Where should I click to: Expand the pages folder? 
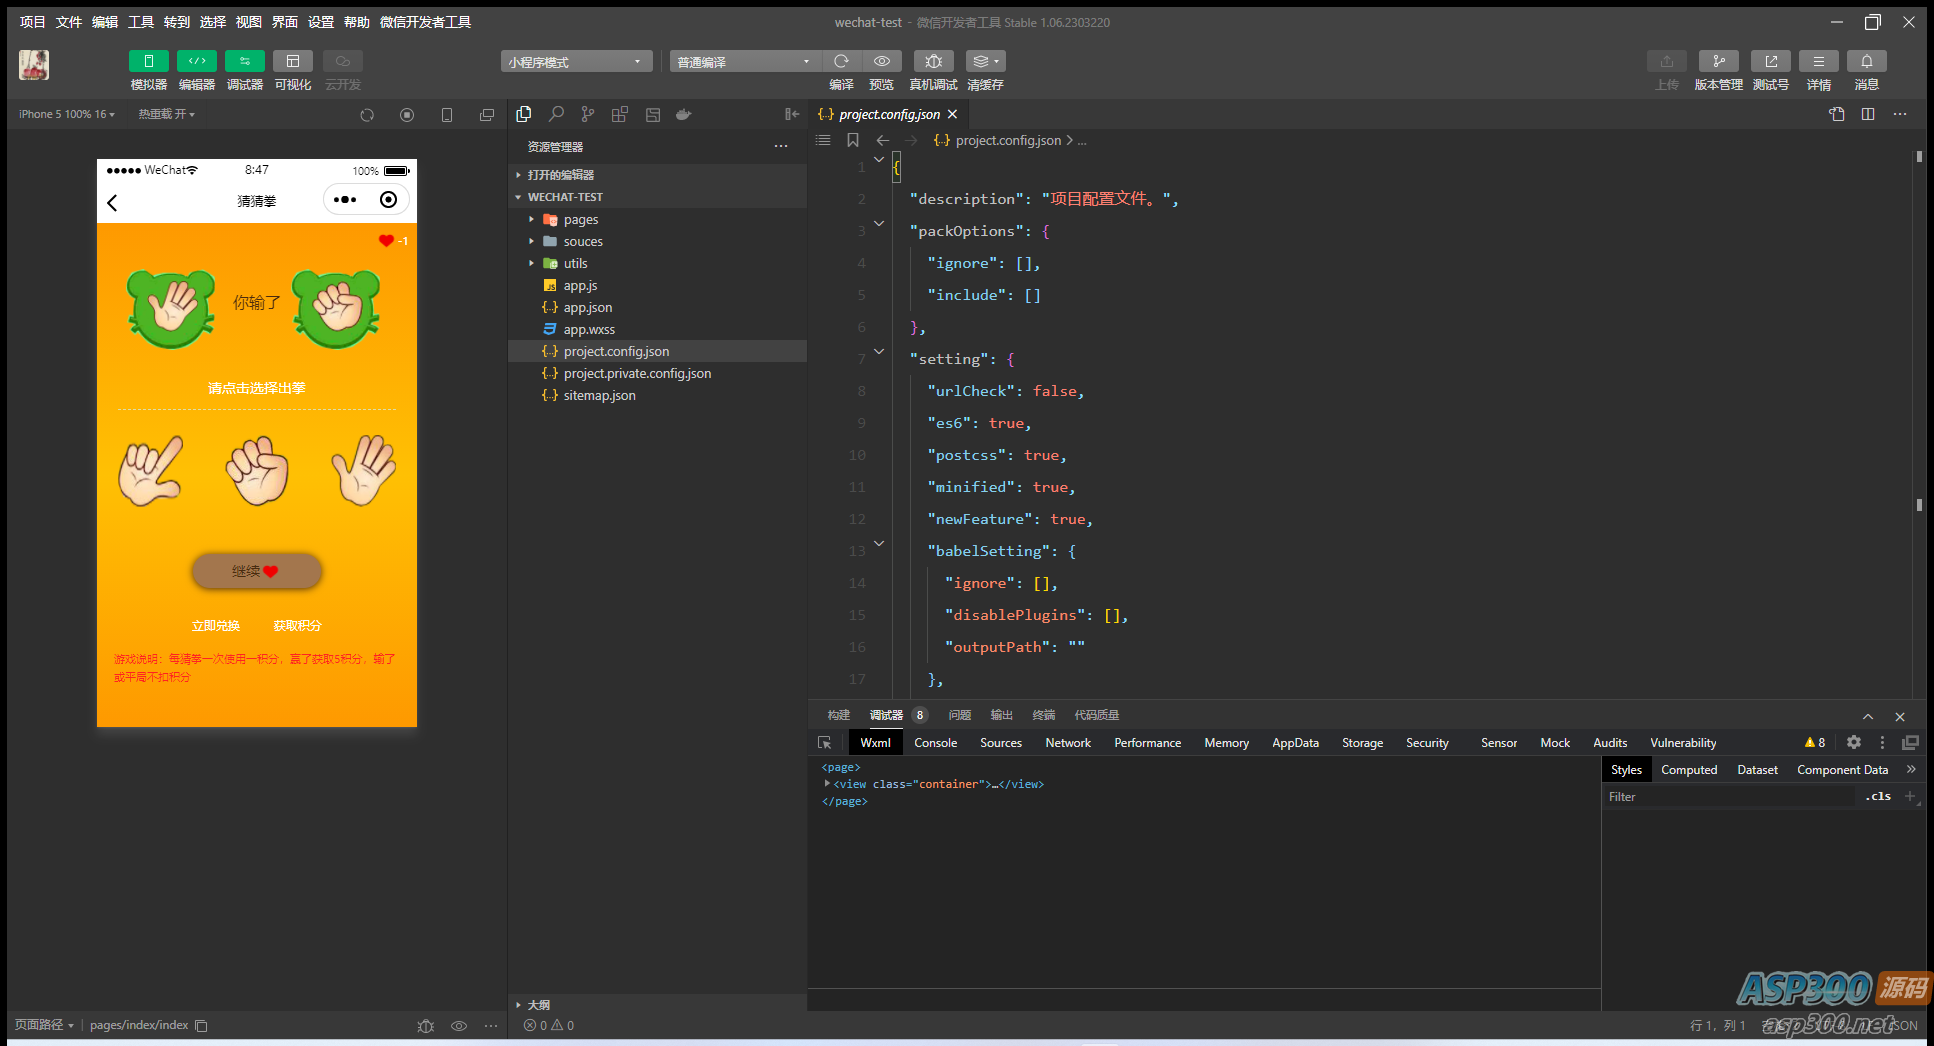click(x=580, y=220)
